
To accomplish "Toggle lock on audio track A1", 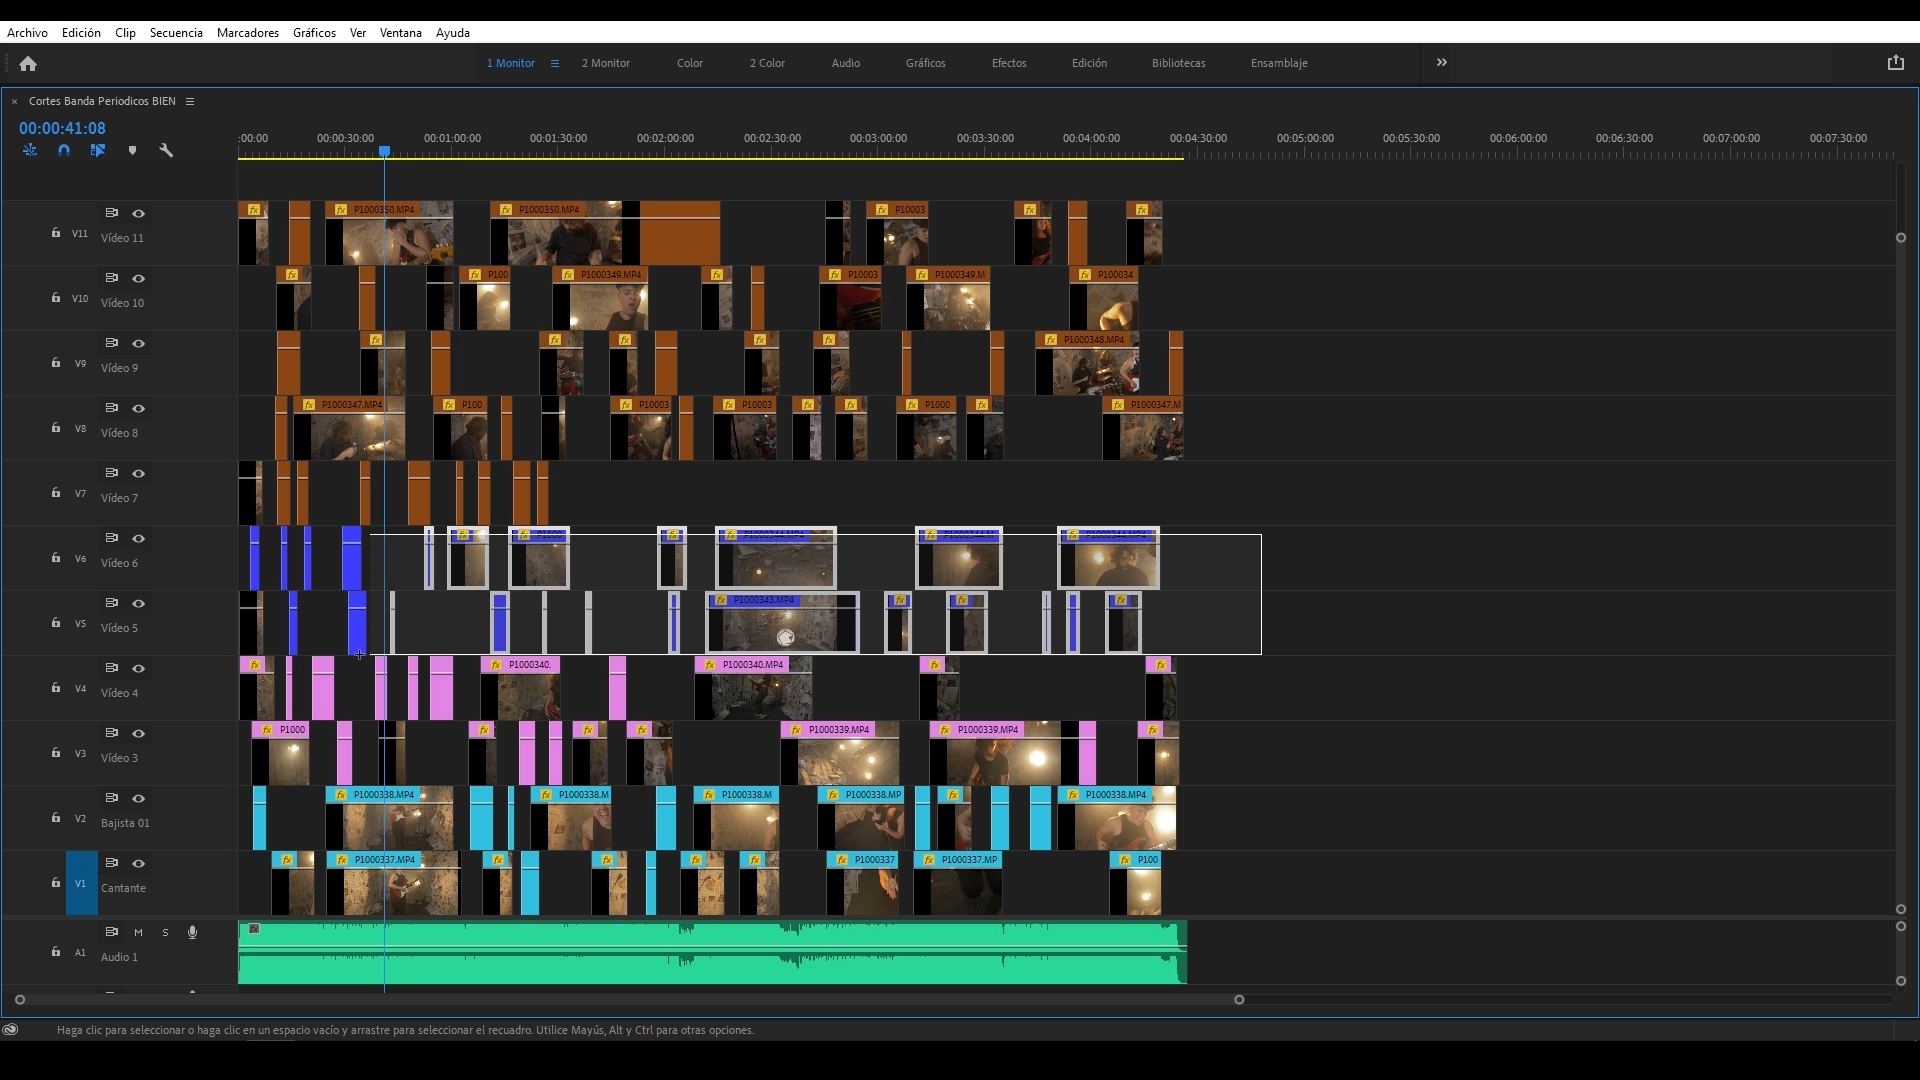I will point(55,952).
